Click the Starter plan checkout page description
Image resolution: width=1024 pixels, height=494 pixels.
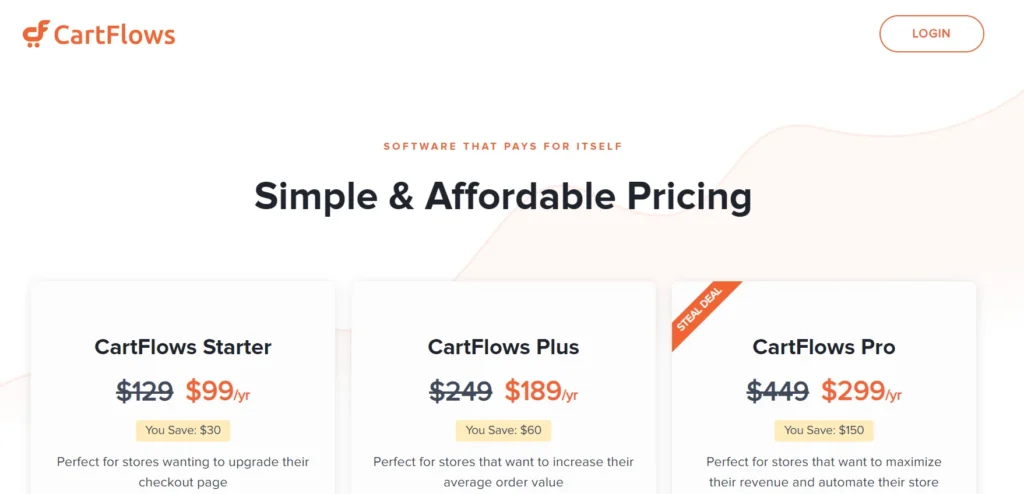point(183,472)
